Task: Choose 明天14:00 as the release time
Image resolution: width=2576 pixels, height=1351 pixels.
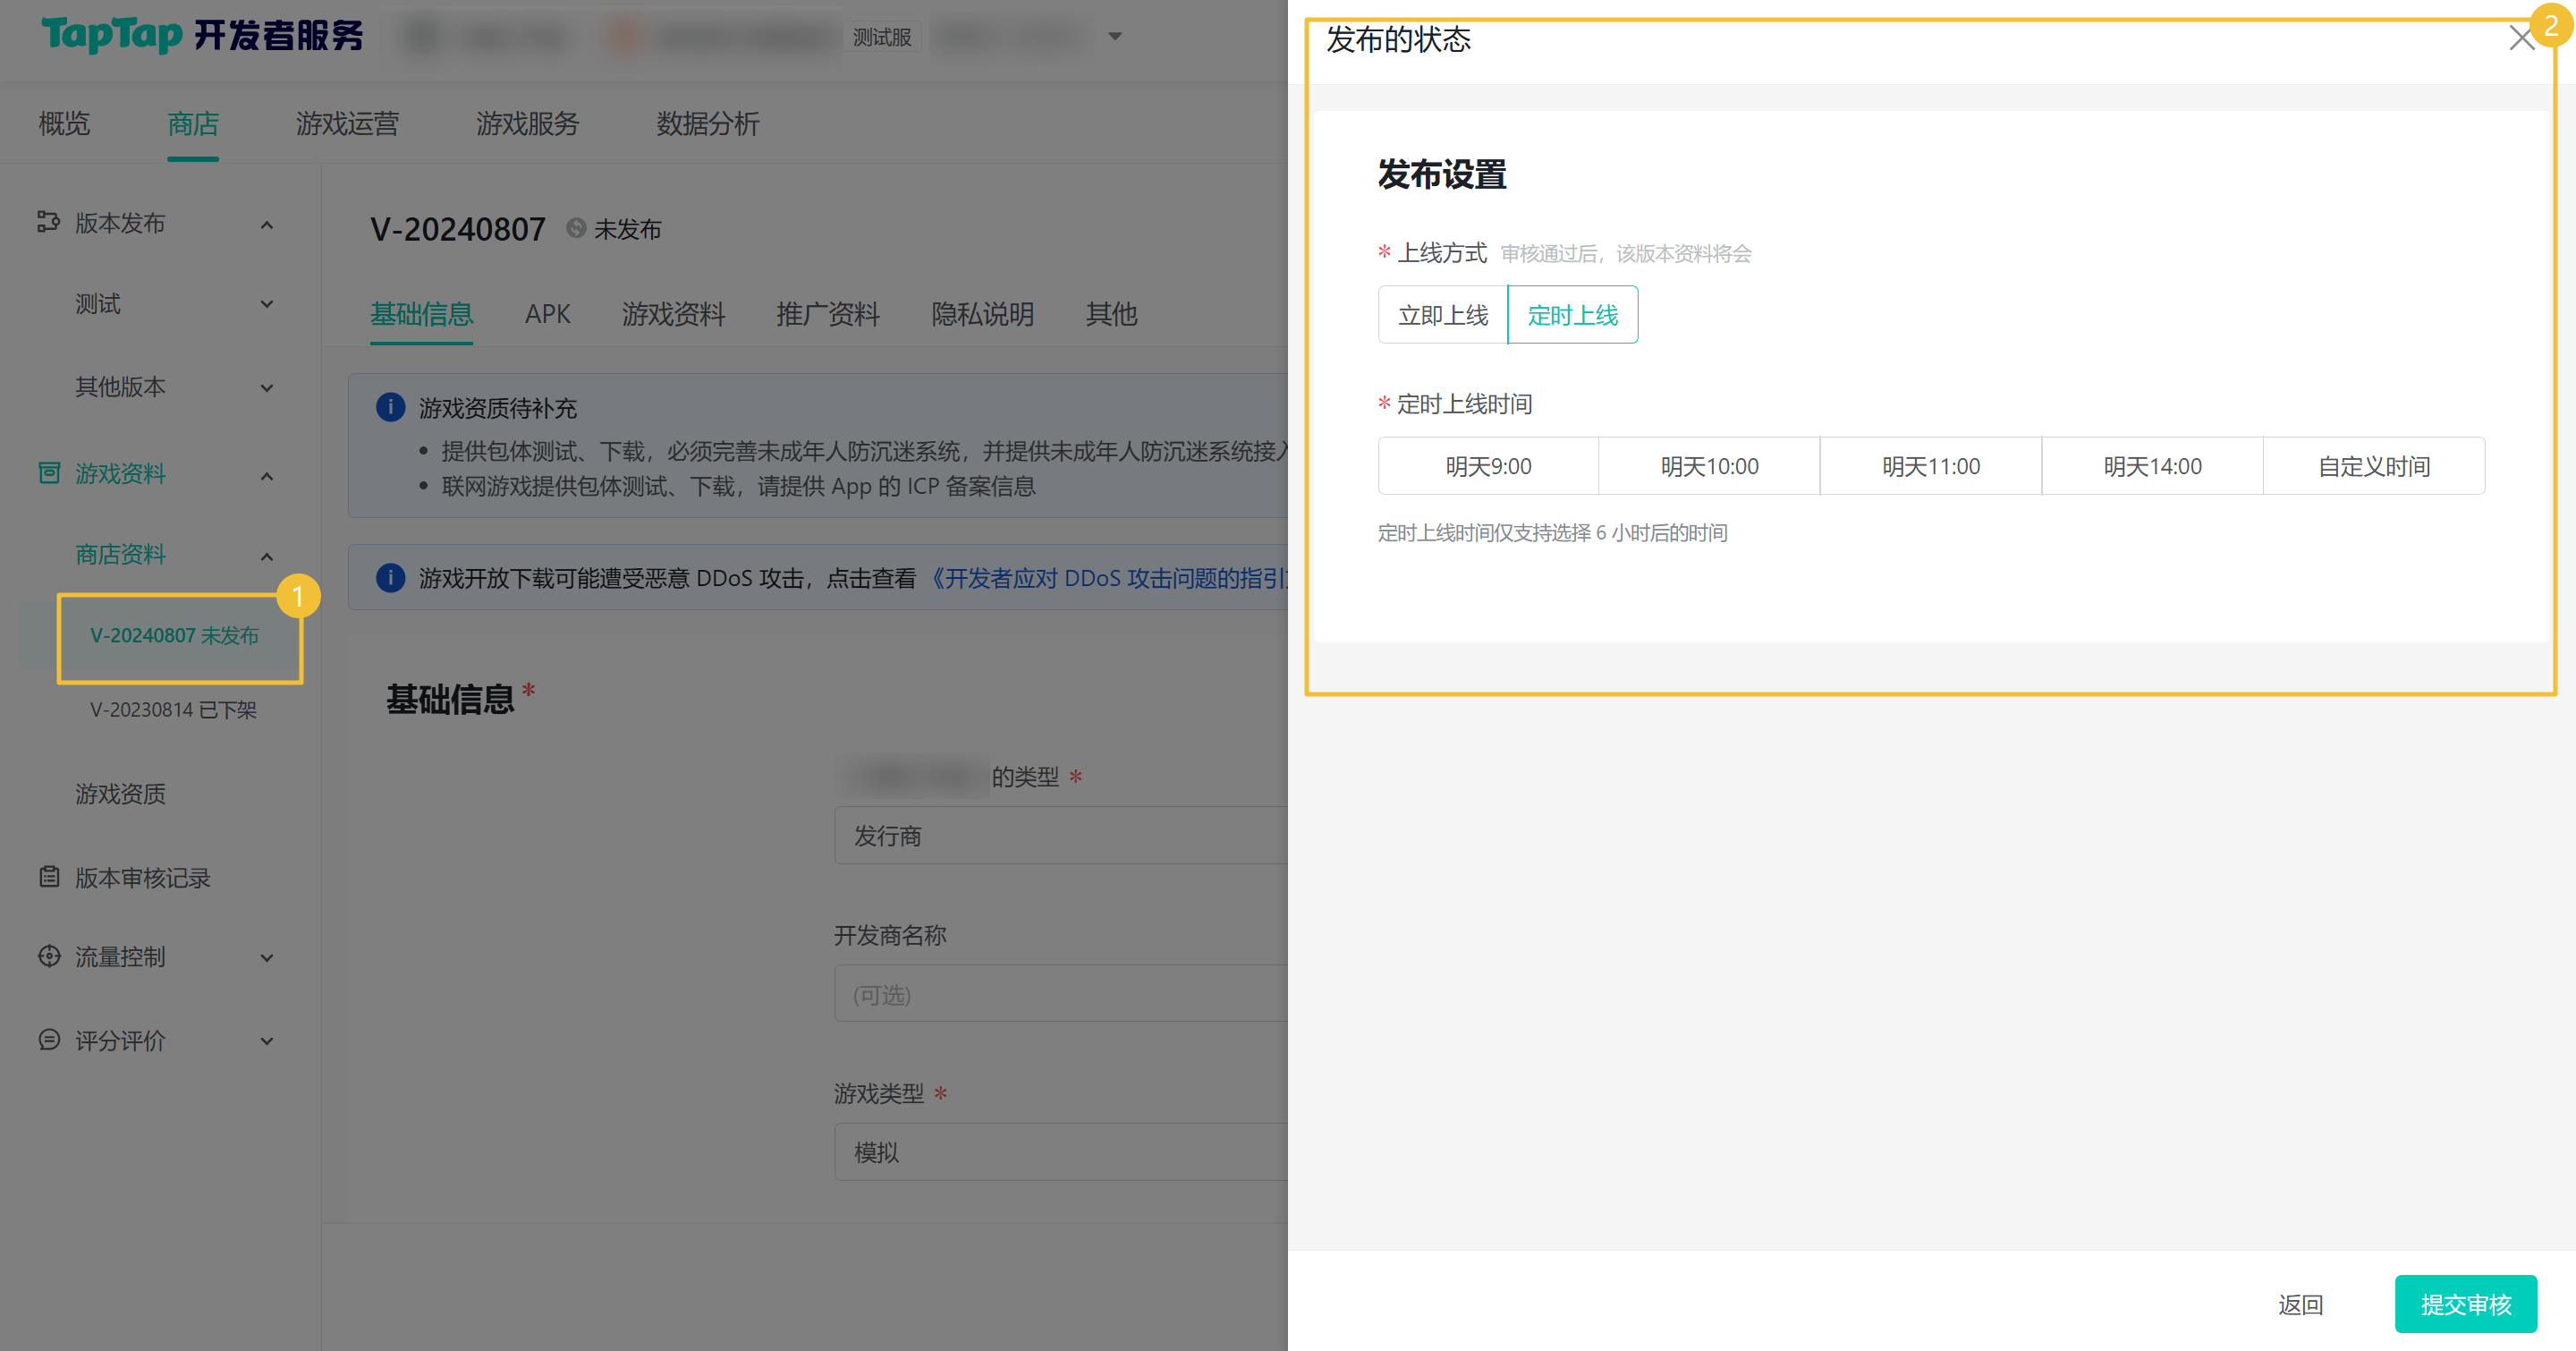Action: click(x=2152, y=466)
